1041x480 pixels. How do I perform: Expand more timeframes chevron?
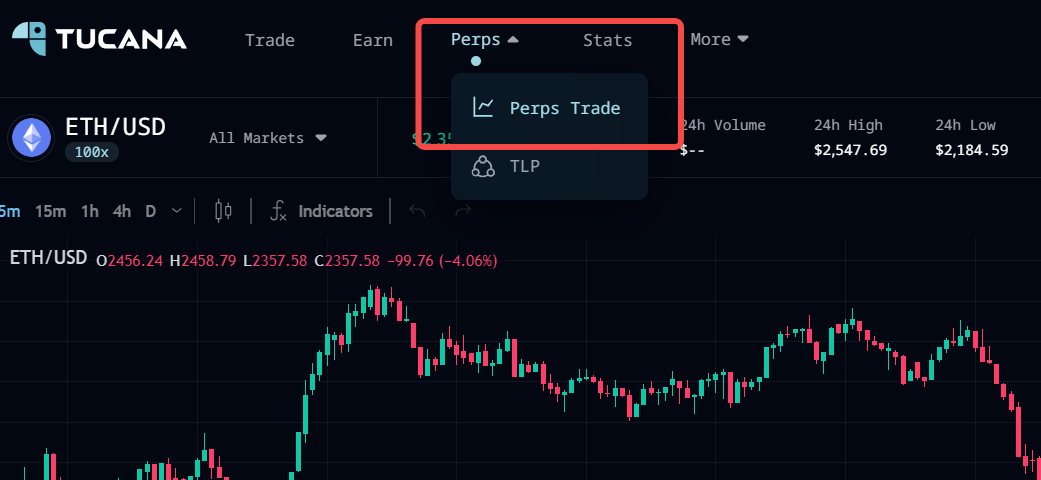click(x=177, y=211)
